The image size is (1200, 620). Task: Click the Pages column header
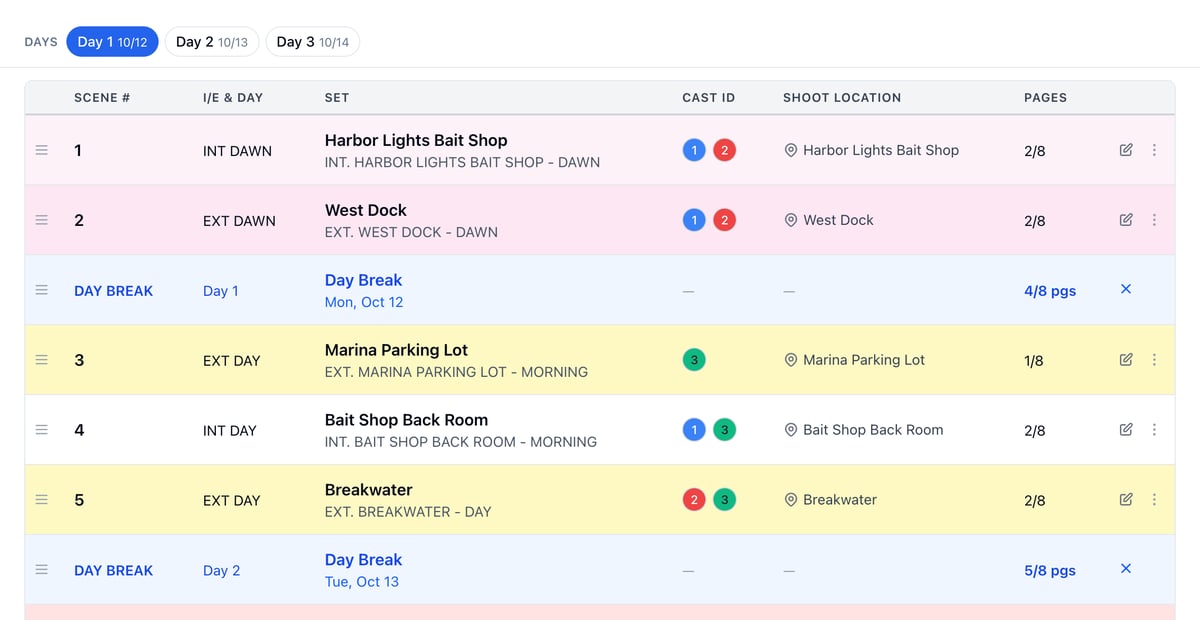pyautogui.click(x=1045, y=98)
